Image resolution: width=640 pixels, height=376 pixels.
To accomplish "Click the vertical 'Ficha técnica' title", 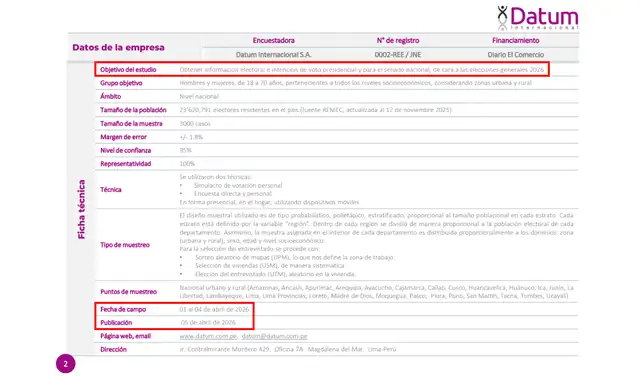I will (82, 209).
